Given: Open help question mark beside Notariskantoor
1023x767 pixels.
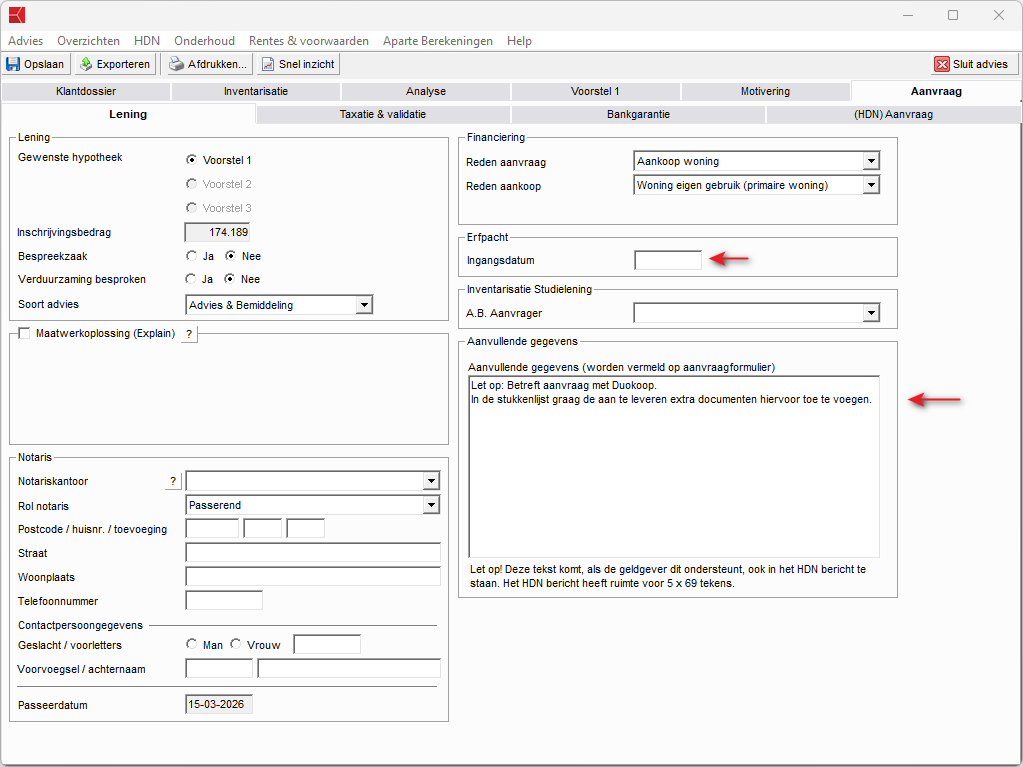Looking at the screenshot, I should click(x=172, y=481).
